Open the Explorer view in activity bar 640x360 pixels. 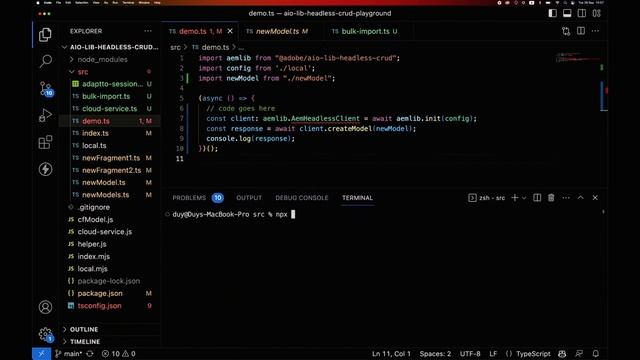coord(45,35)
